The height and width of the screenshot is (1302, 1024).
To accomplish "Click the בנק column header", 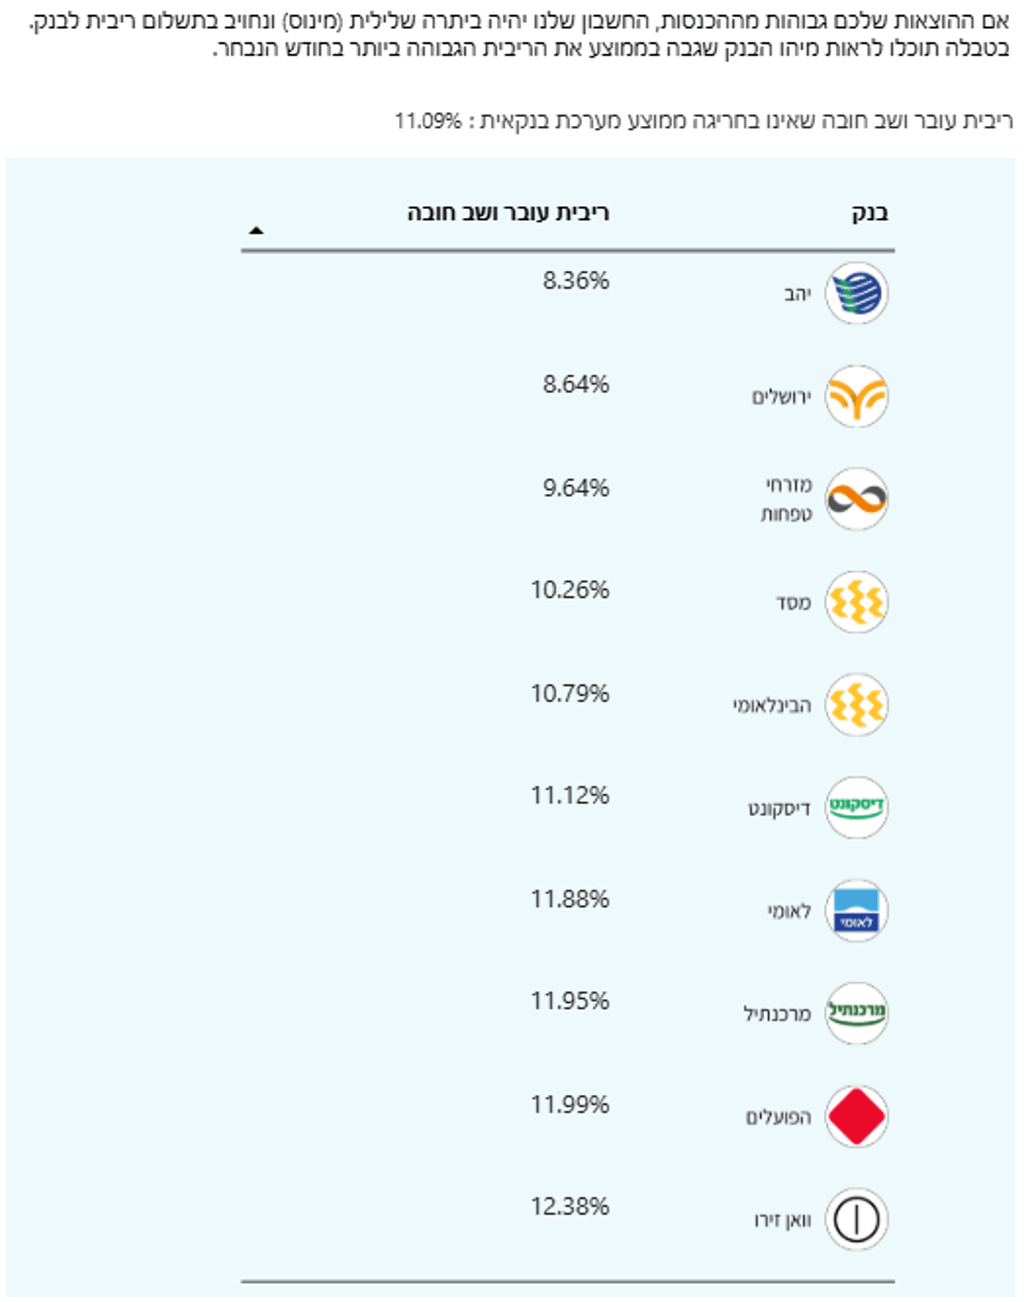I will (870, 213).
